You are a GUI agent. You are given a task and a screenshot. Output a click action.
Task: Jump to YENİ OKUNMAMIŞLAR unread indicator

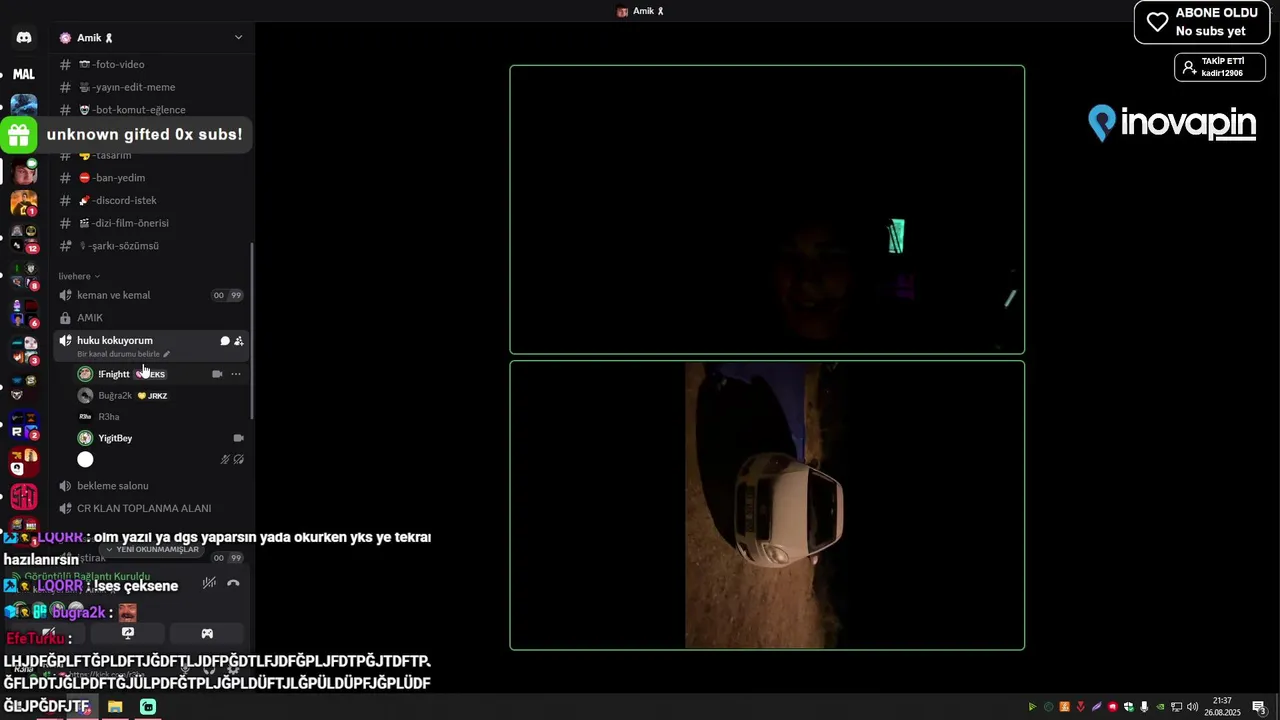152,549
